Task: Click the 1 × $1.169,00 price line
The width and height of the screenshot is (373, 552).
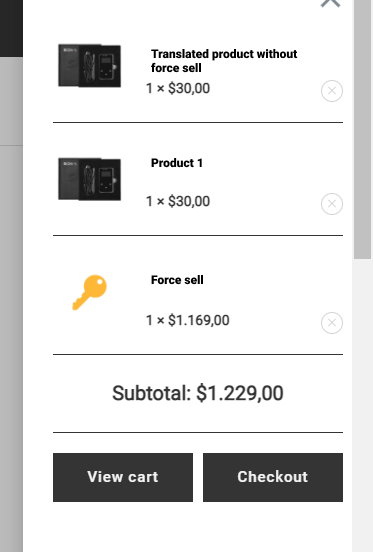Action: click(x=188, y=320)
